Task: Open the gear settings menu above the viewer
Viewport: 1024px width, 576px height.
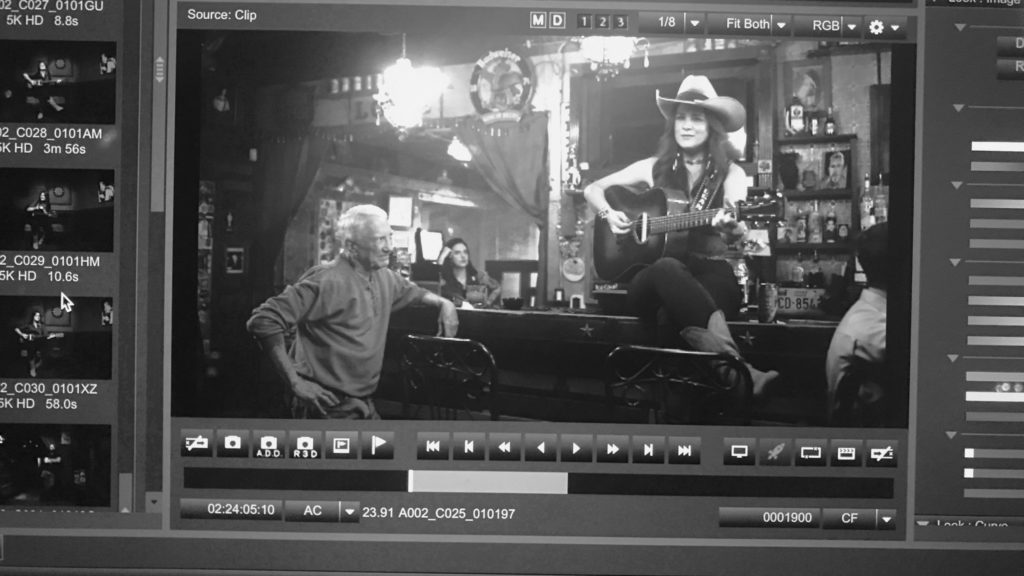Action: [876, 27]
